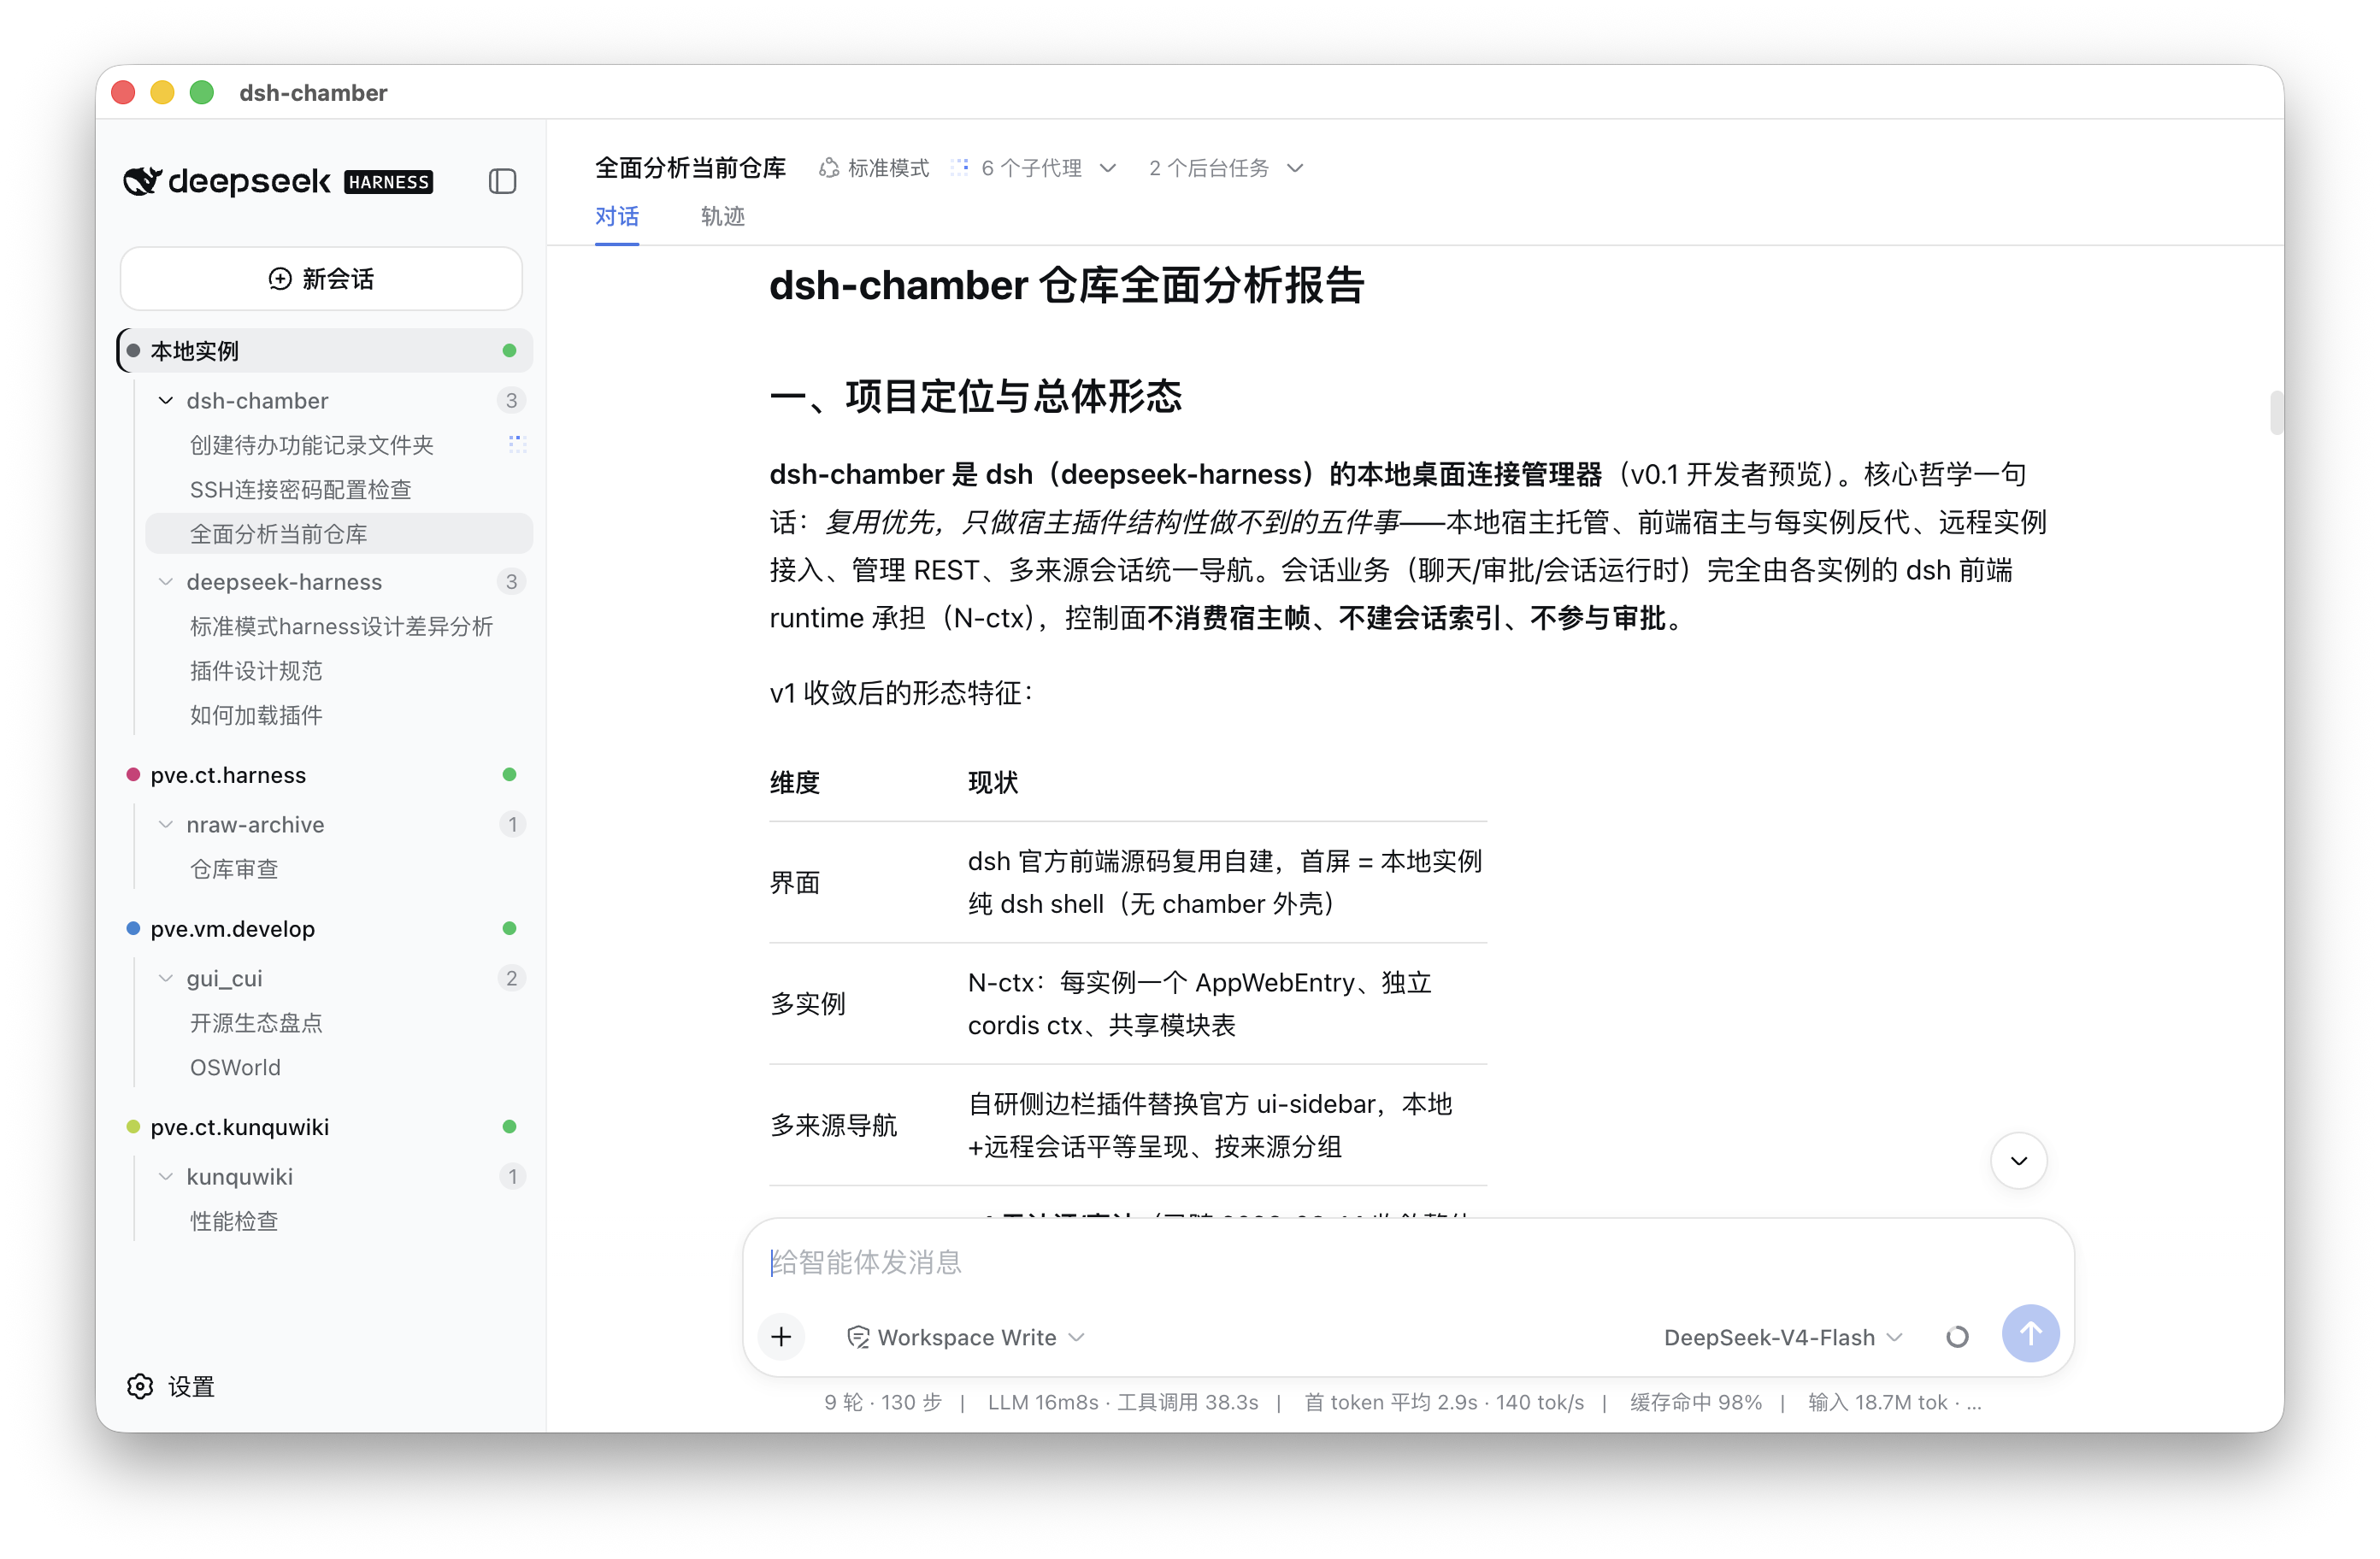Focus the 给智能体发消息 input field
The image size is (2380, 1559).
click(x=1408, y=1263)
